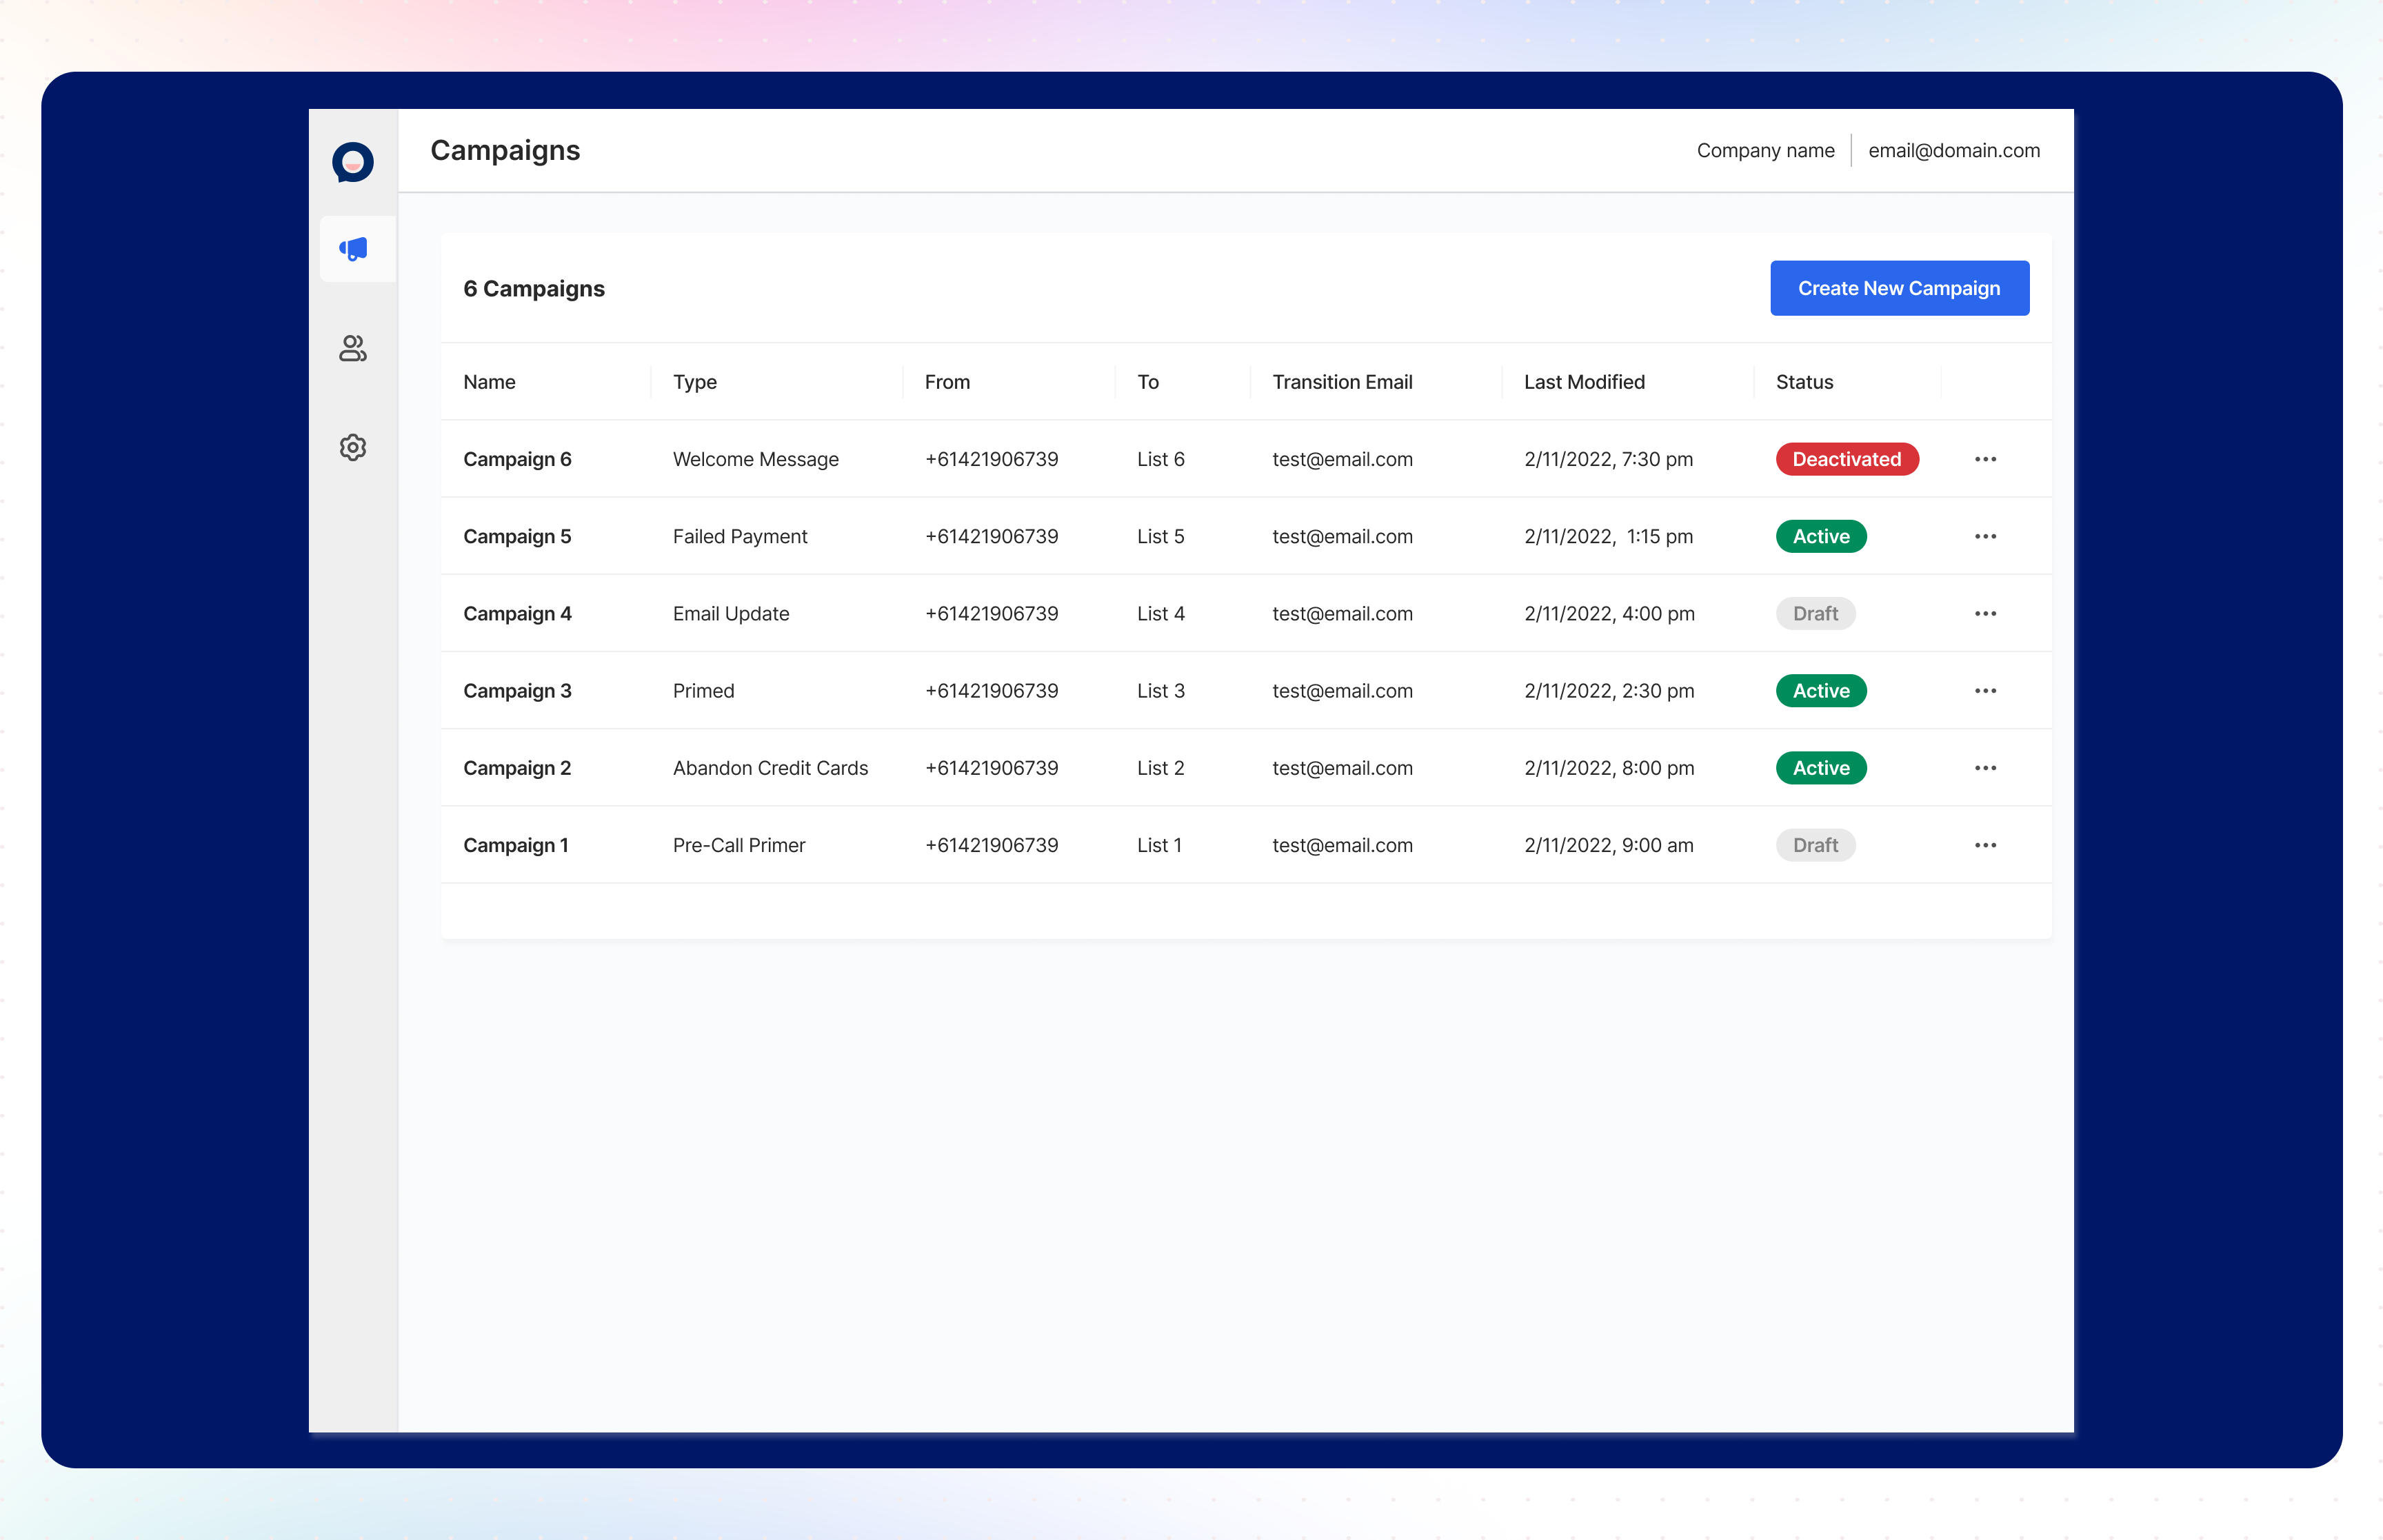The width and height of the screenshot is (2383, 1540).
Task: Select the Campaign 3 name
Action: tap(517, 691)
